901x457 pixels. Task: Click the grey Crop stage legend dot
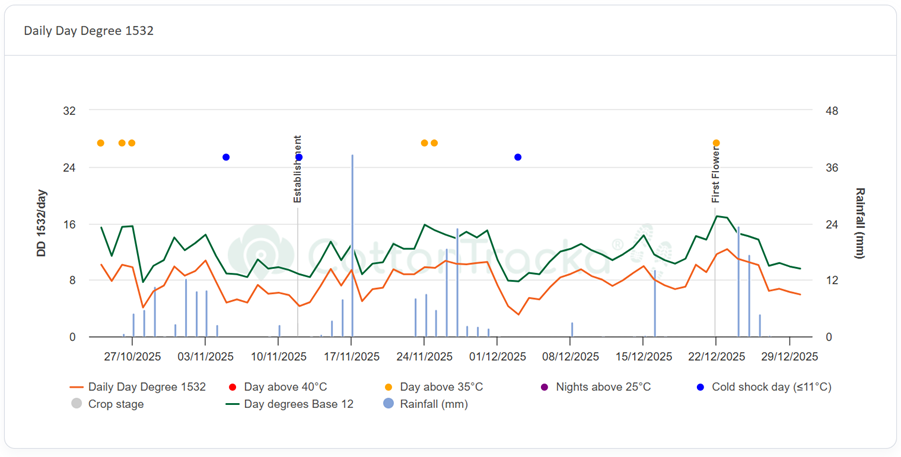tap(76, 404)
